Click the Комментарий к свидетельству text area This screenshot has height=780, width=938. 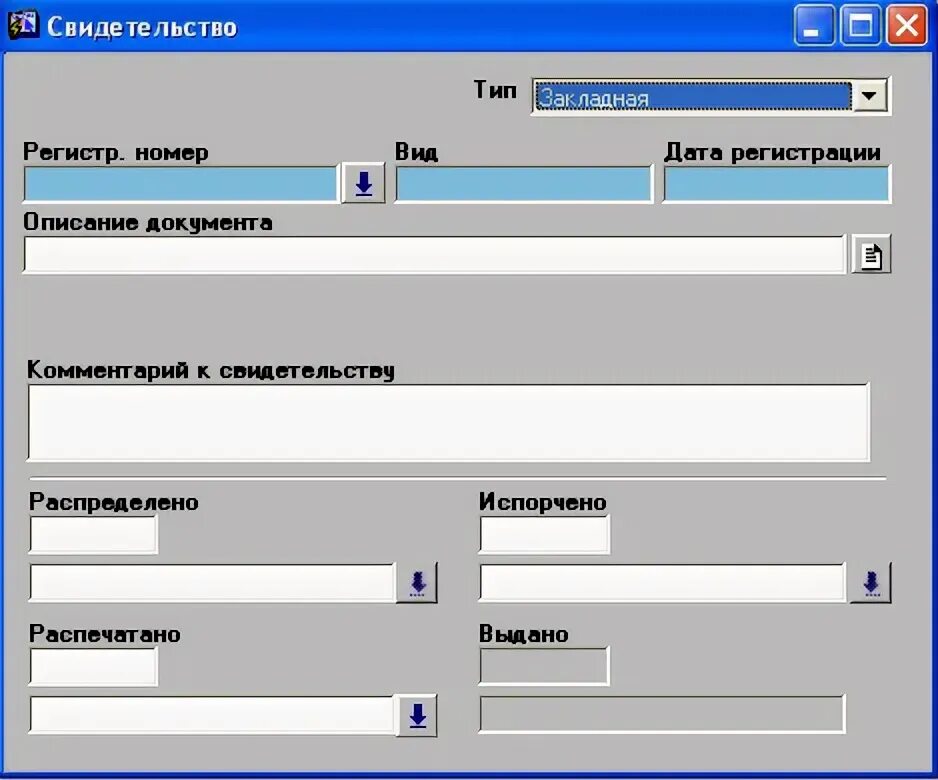tap(449, 422)
